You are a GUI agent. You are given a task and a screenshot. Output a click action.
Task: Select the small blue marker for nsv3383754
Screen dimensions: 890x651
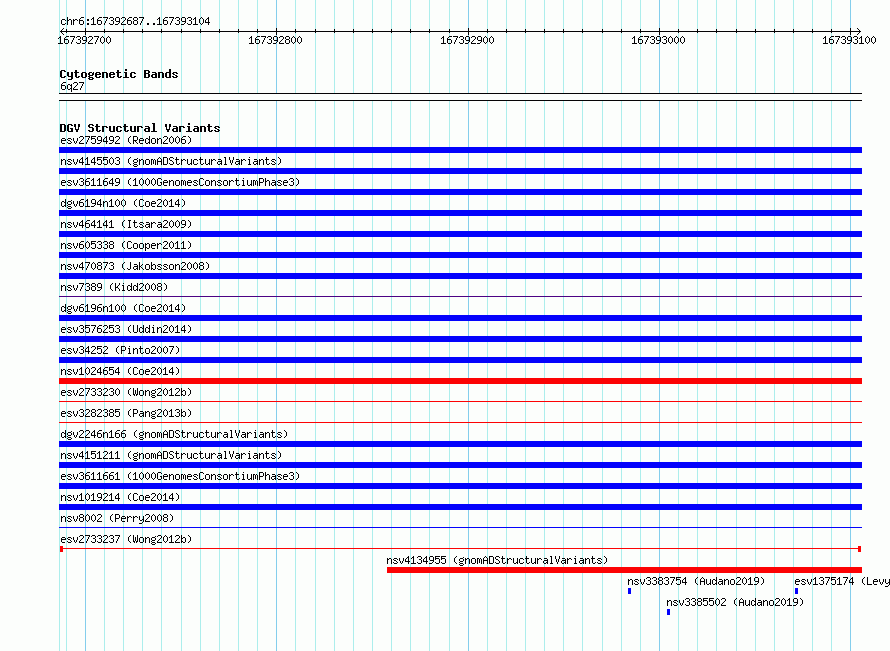[x=629, y=591]
